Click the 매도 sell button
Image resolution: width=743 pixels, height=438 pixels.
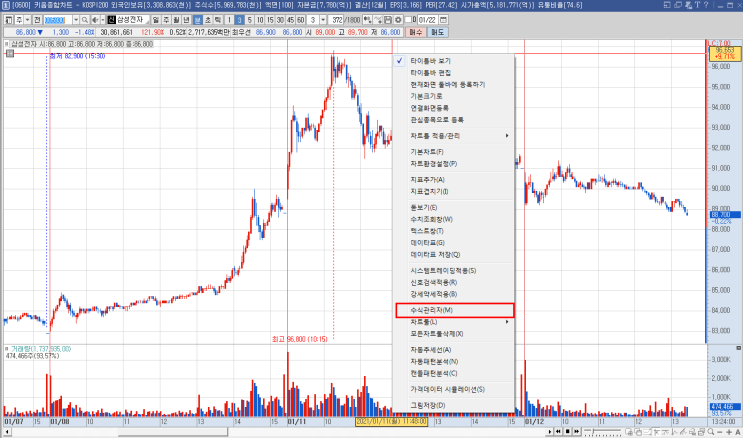[x=437, y=32]
